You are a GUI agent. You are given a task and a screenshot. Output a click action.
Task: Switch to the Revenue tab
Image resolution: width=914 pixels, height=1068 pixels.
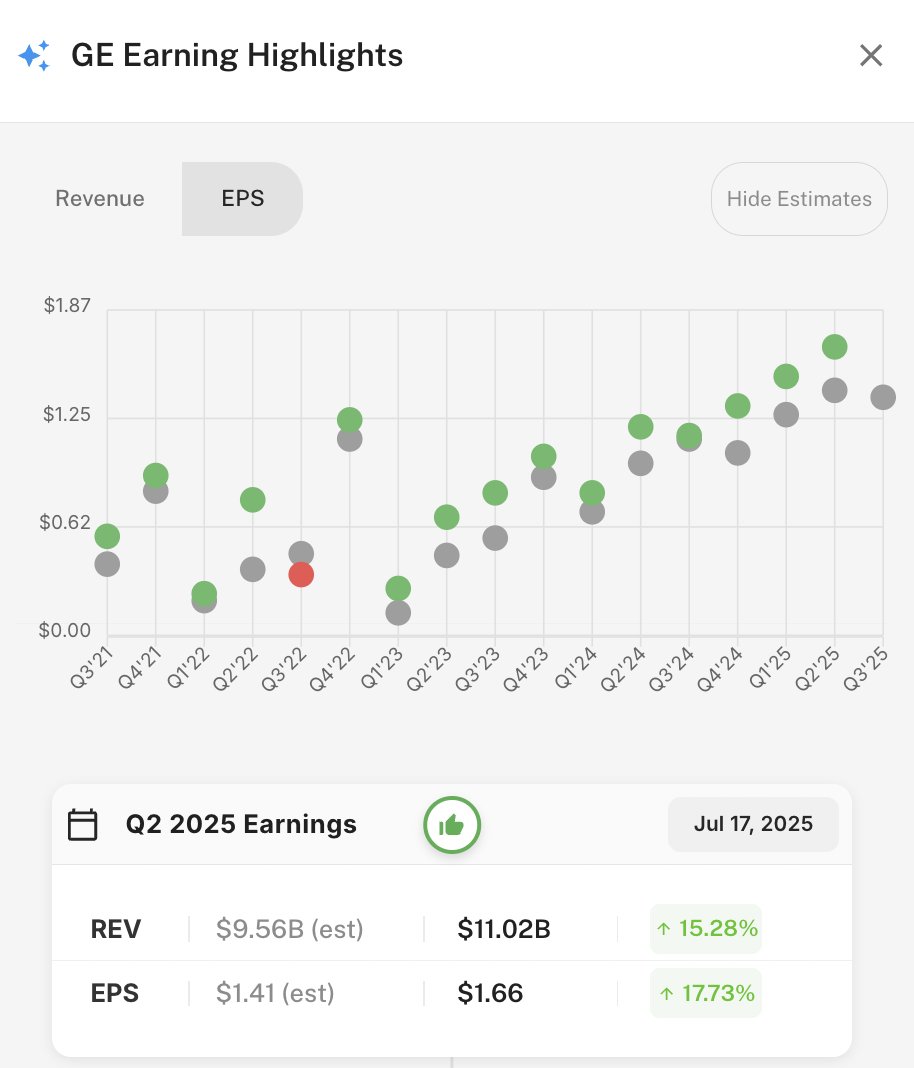100,198
